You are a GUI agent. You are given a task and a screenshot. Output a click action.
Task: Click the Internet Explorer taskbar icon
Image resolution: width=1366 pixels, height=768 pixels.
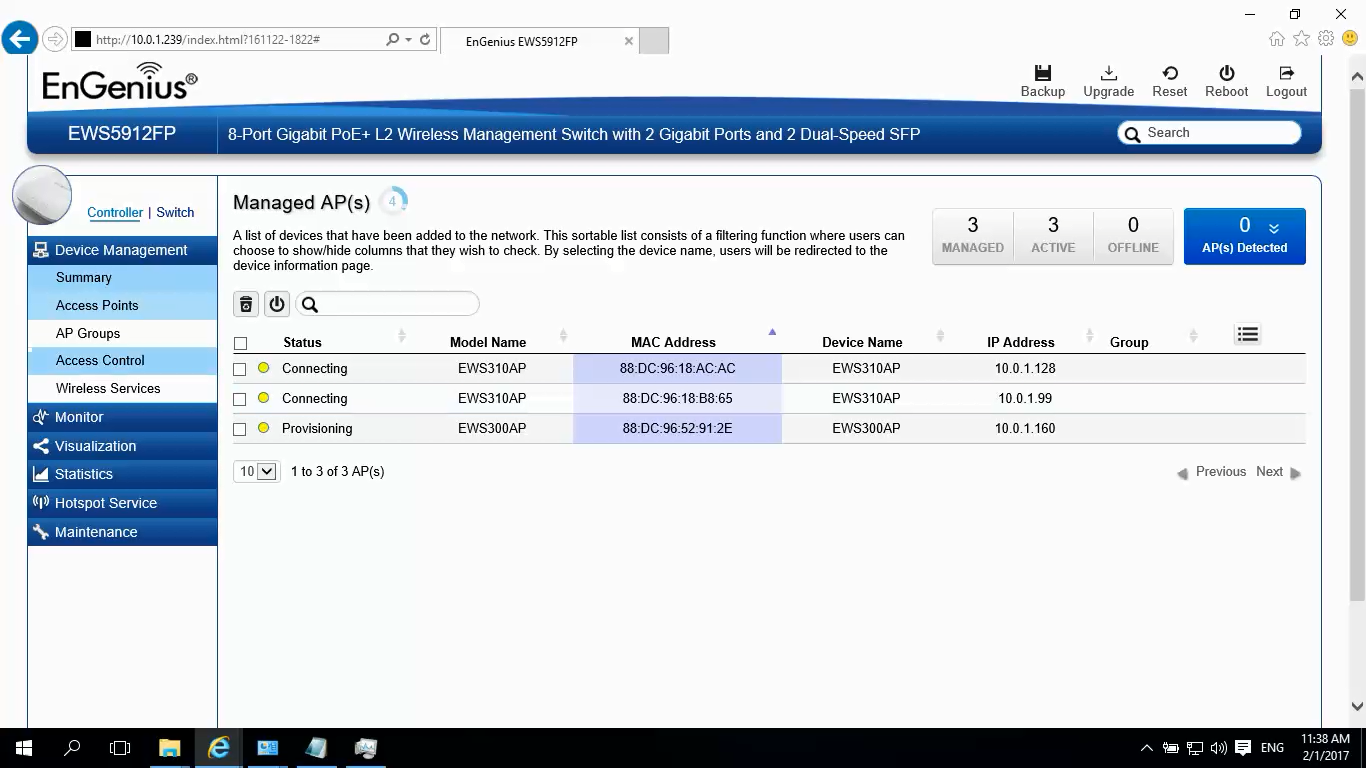(218, 748)
